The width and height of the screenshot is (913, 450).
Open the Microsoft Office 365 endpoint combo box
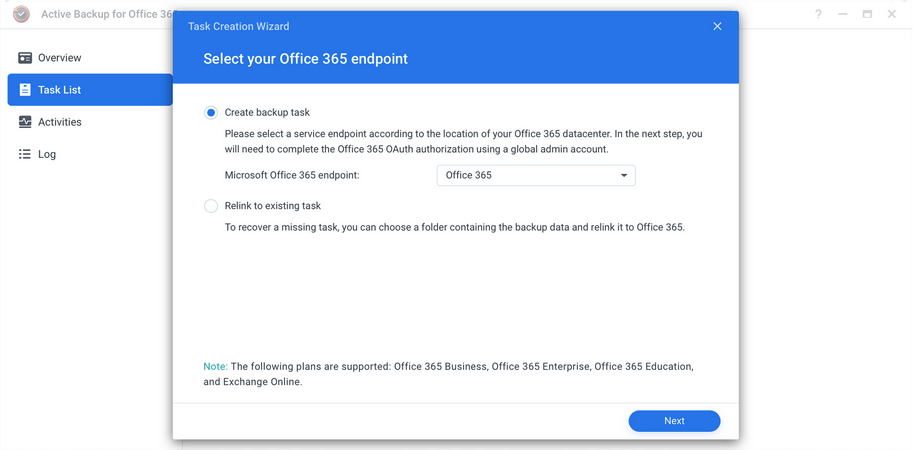click(x=536, y=175)
